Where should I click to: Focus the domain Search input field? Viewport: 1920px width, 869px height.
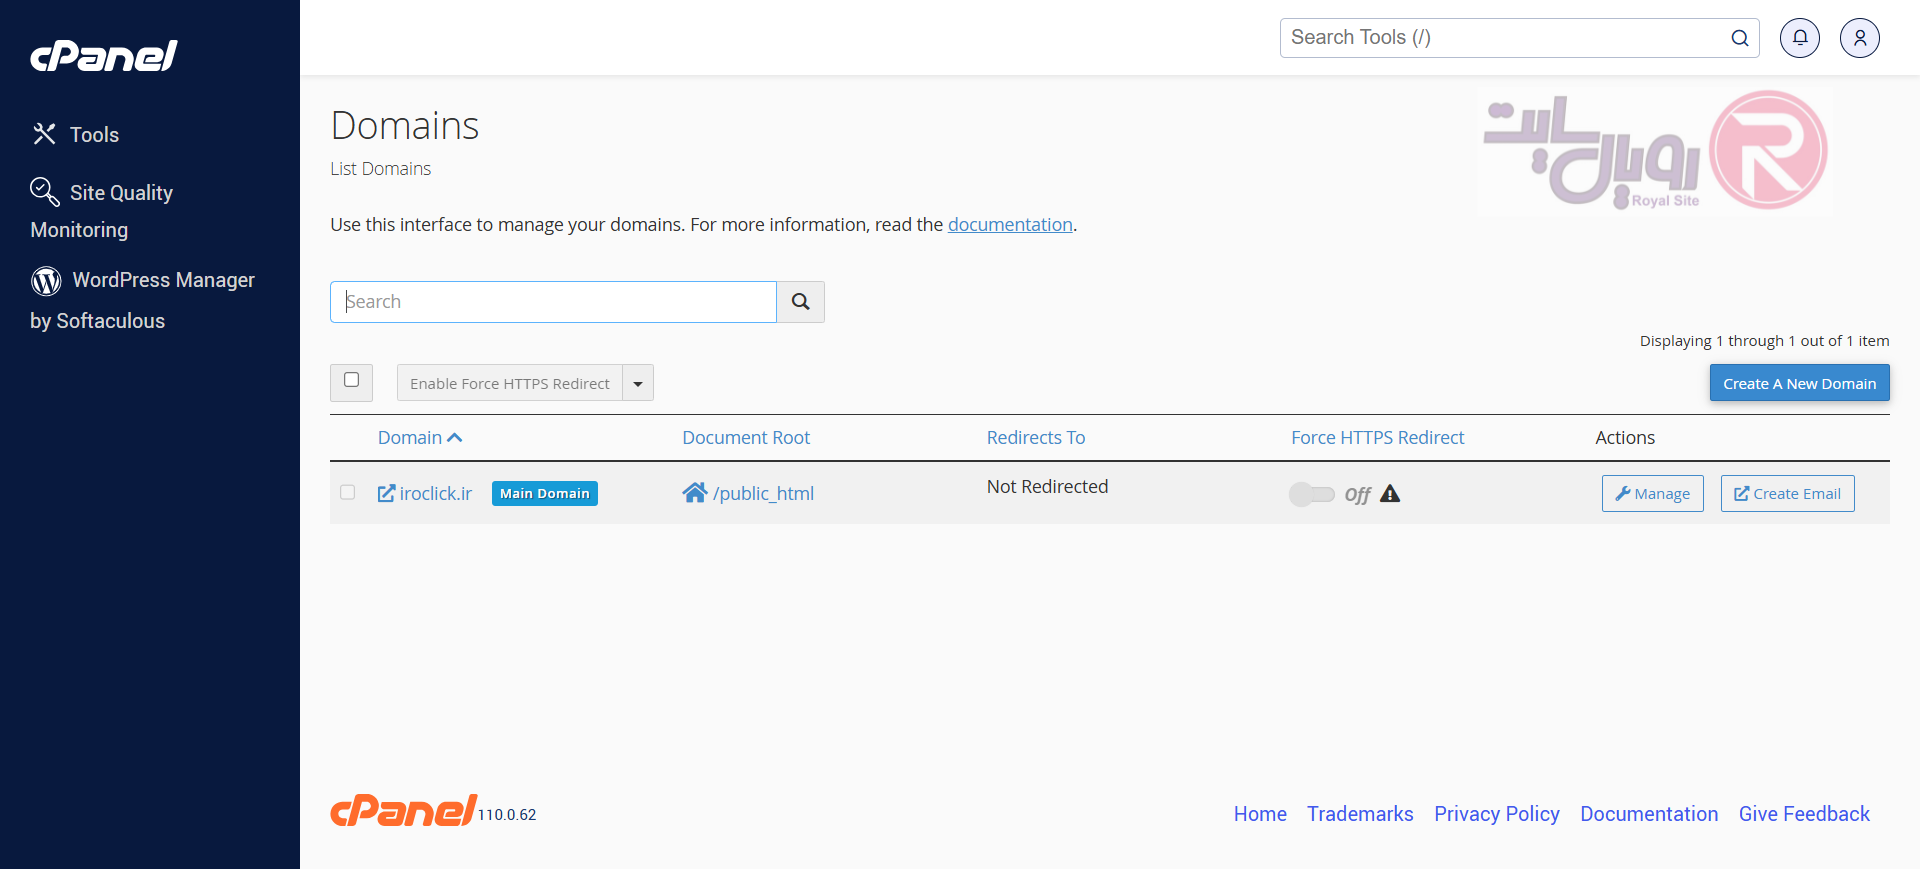pos(553,302)
